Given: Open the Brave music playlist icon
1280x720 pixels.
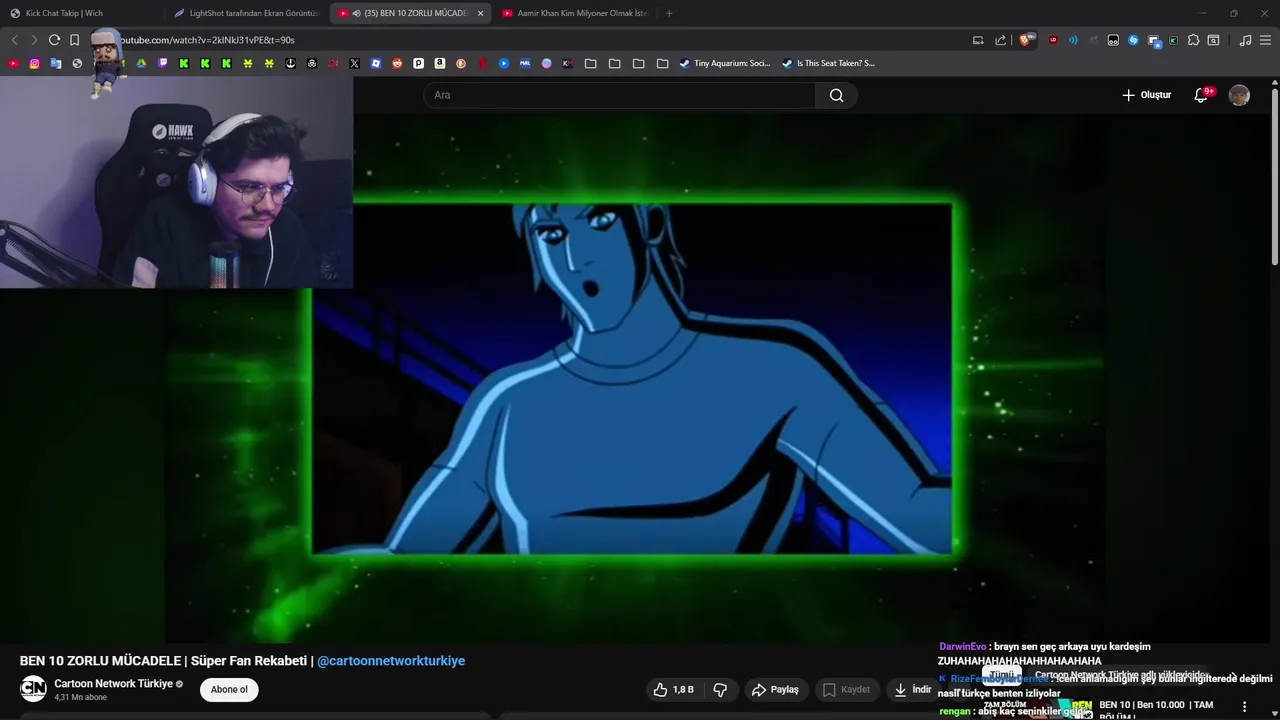Looking at the screenshot, I should click(1245, 40).
